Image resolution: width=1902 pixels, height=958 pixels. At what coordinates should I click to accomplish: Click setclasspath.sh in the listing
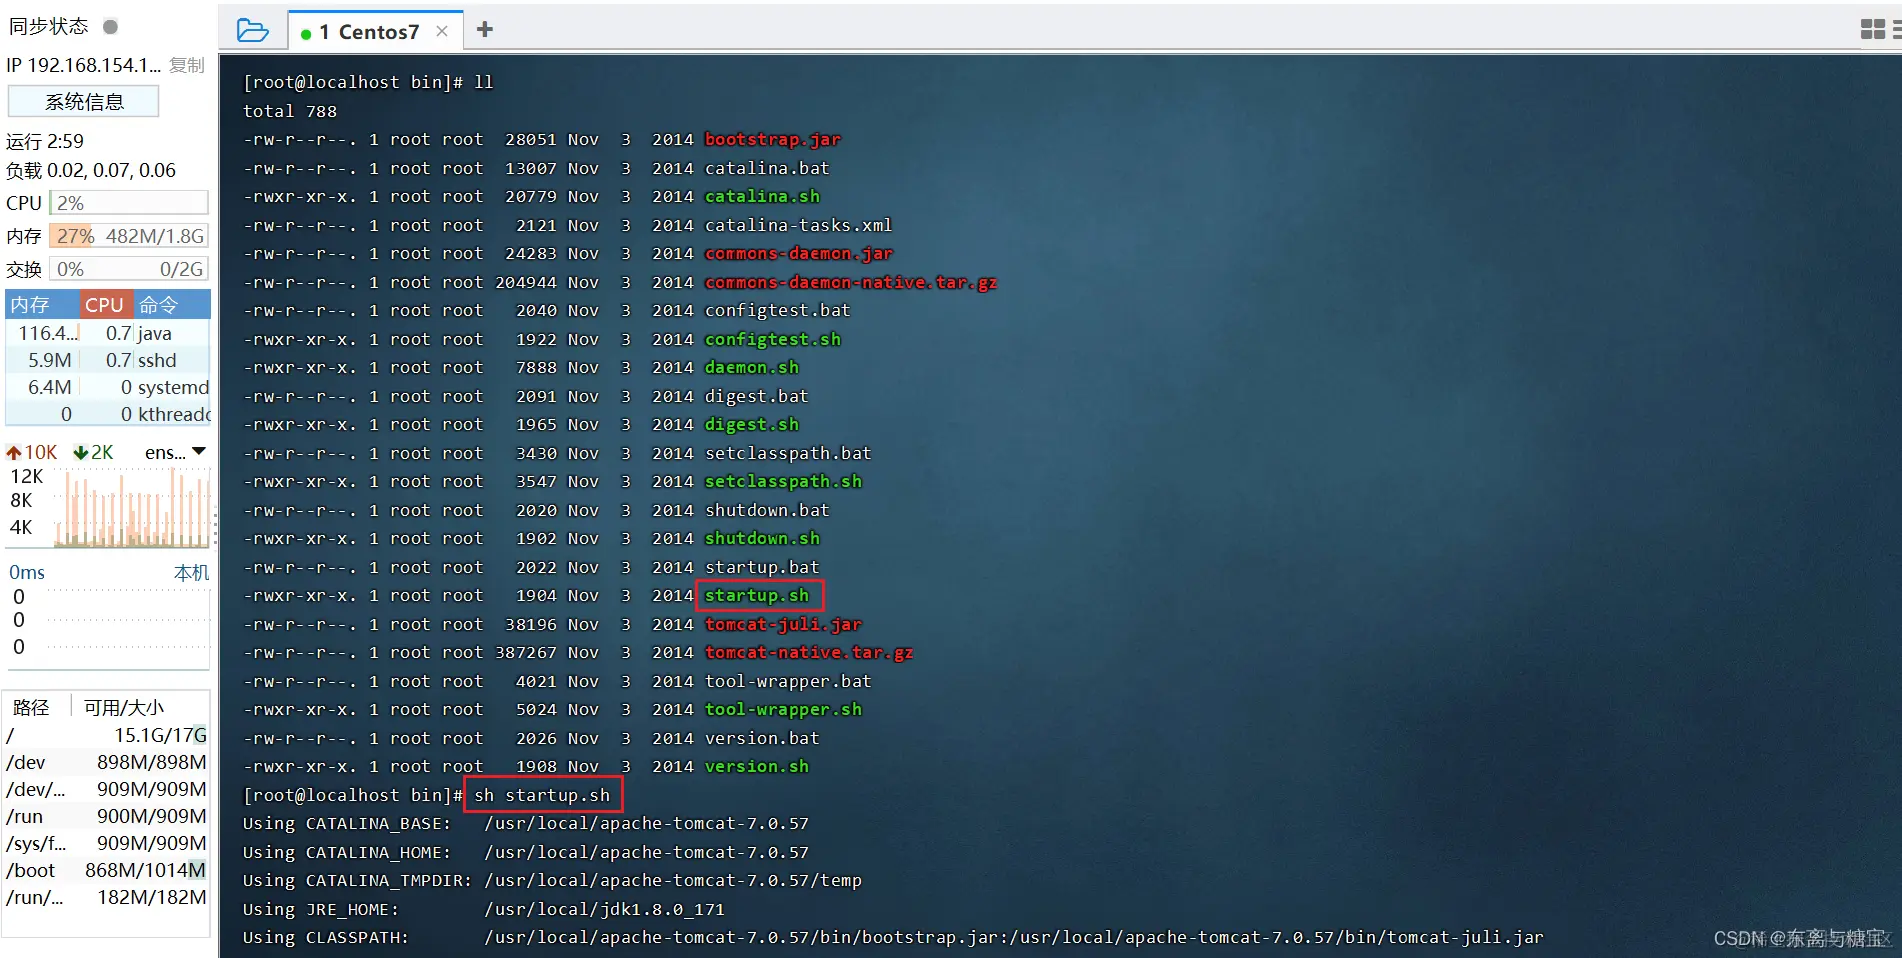[x=783, y=481]
